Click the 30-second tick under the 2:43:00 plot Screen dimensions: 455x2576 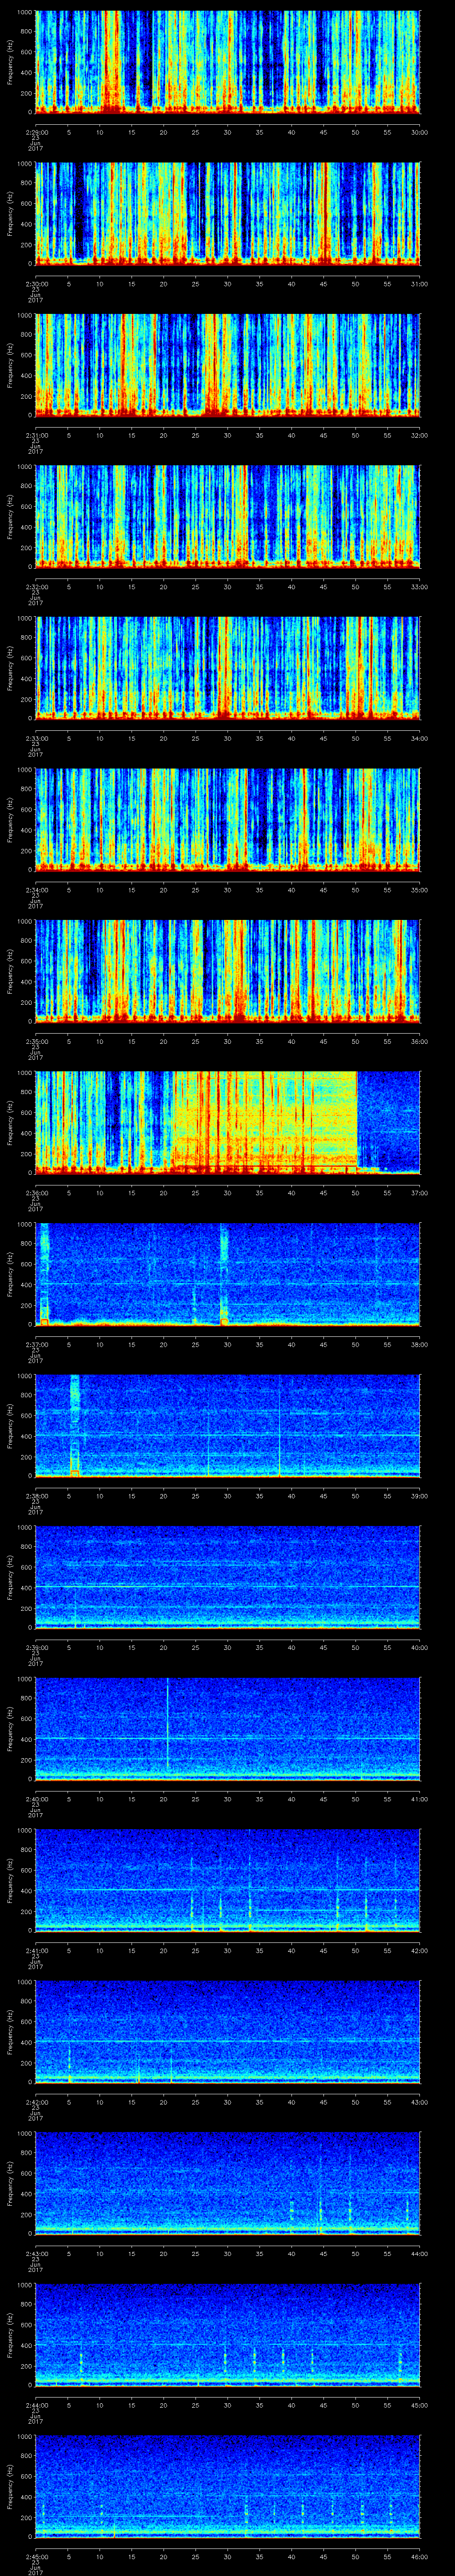click(228, 2253)
